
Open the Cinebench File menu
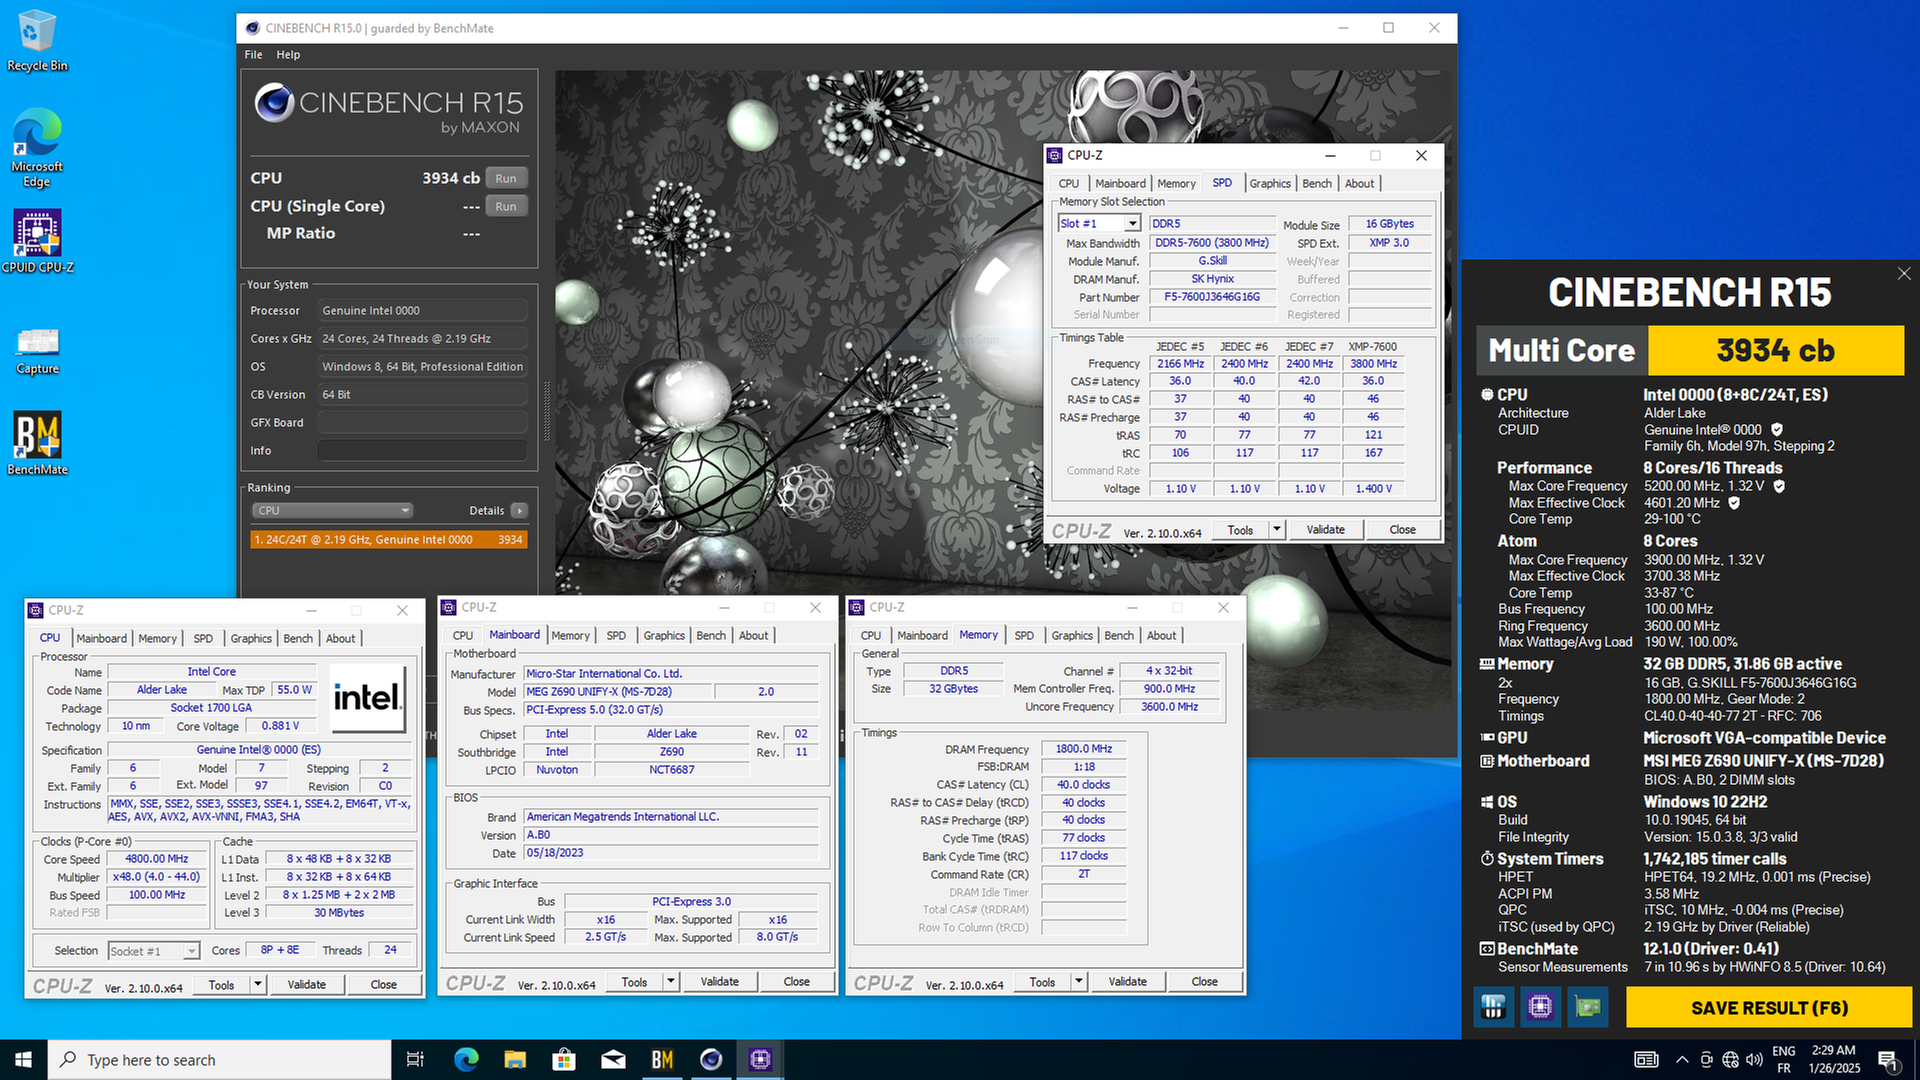point(253,55)
